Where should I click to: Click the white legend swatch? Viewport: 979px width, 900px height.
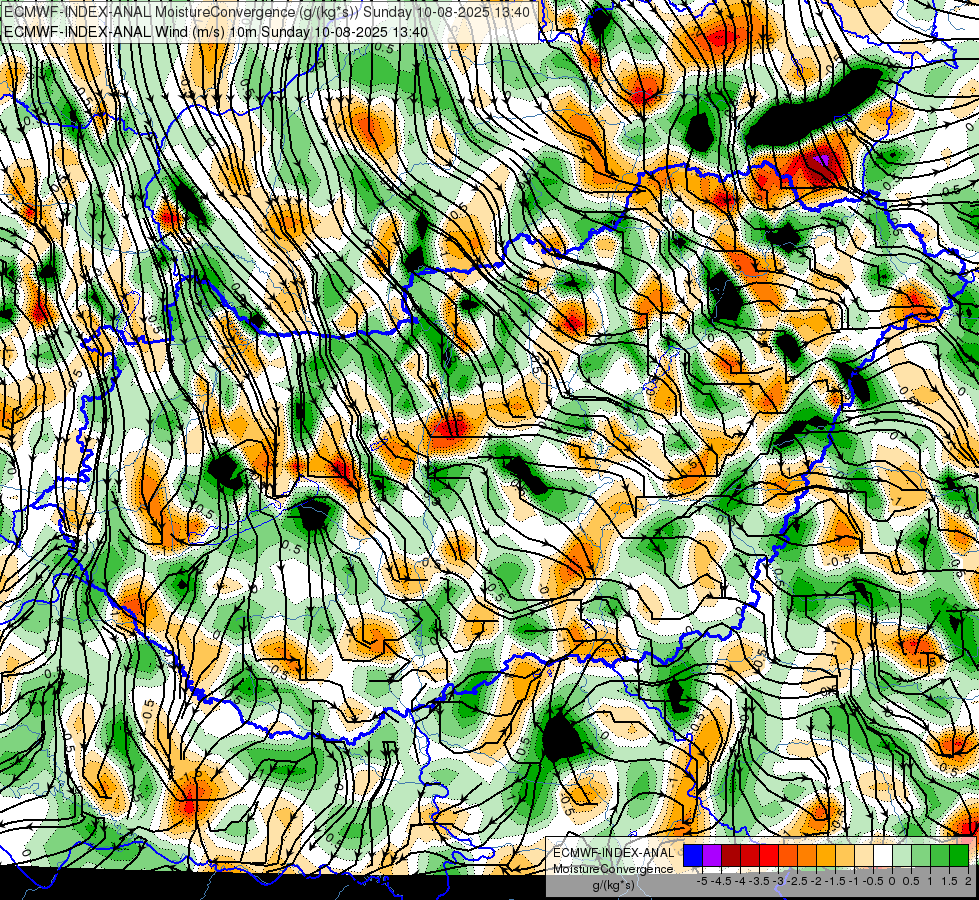coord(883,856)
